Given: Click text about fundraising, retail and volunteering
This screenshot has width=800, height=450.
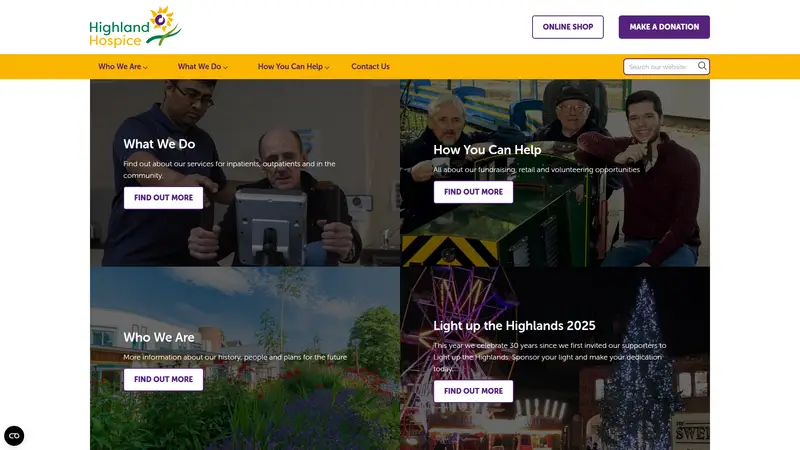Looking at the screenshot, I should click(536, 170).
